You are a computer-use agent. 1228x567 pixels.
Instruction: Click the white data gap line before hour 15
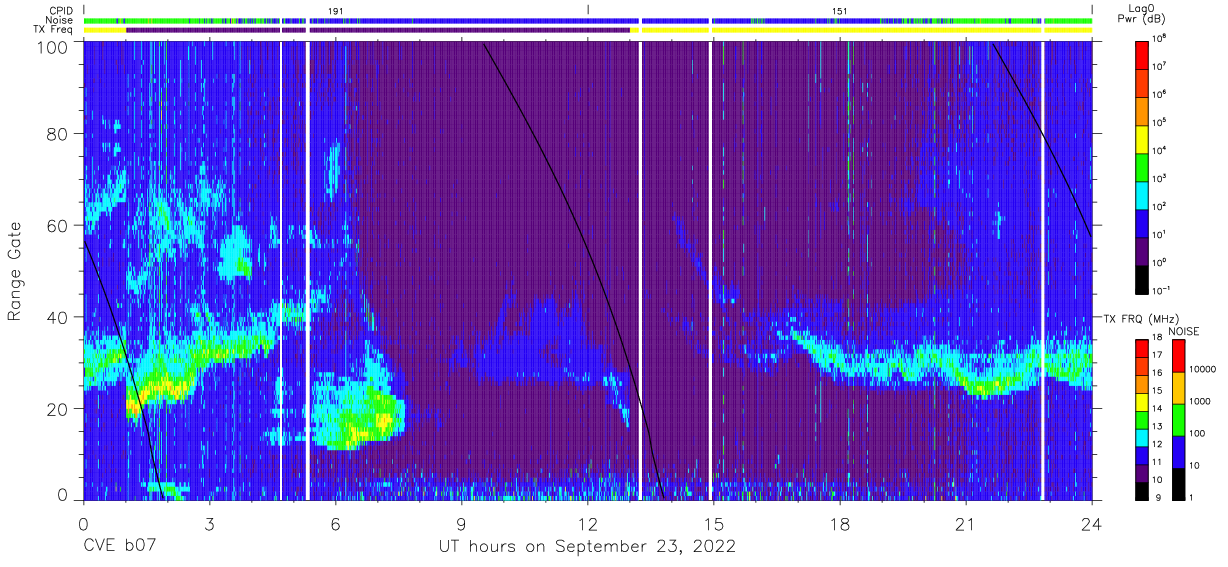pos(710,270)
